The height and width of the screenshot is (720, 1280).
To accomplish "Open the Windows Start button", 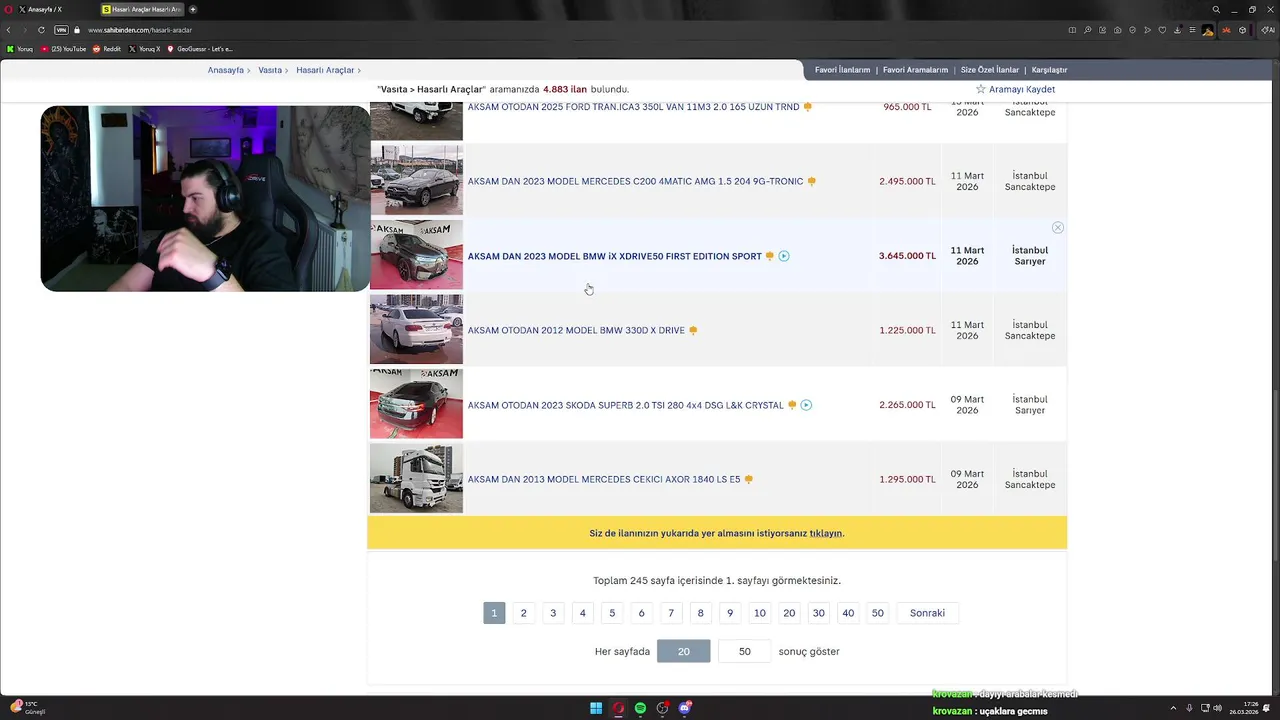I will tap(596, 708).
